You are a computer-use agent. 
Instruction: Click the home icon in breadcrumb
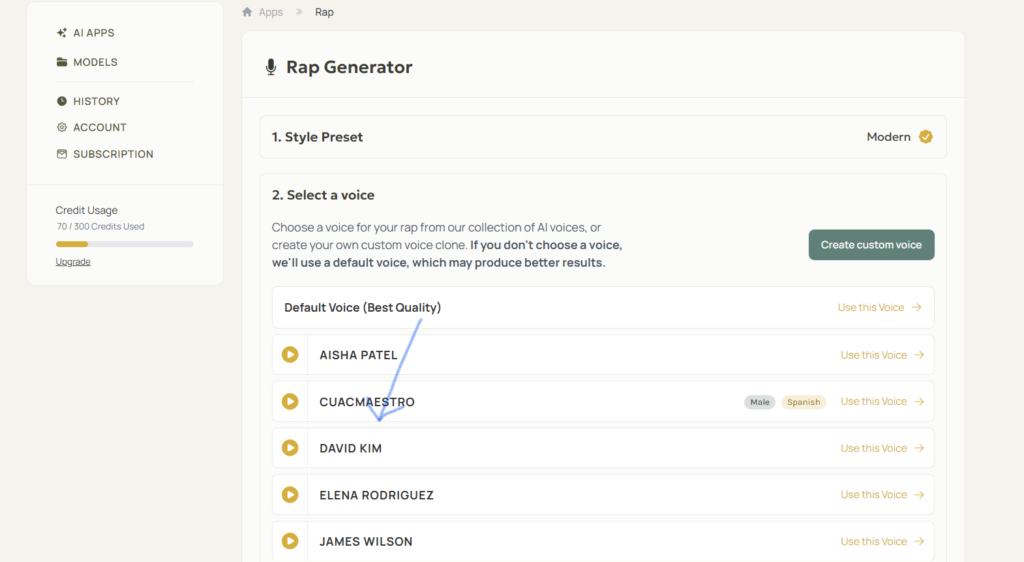tap(247, 12)
